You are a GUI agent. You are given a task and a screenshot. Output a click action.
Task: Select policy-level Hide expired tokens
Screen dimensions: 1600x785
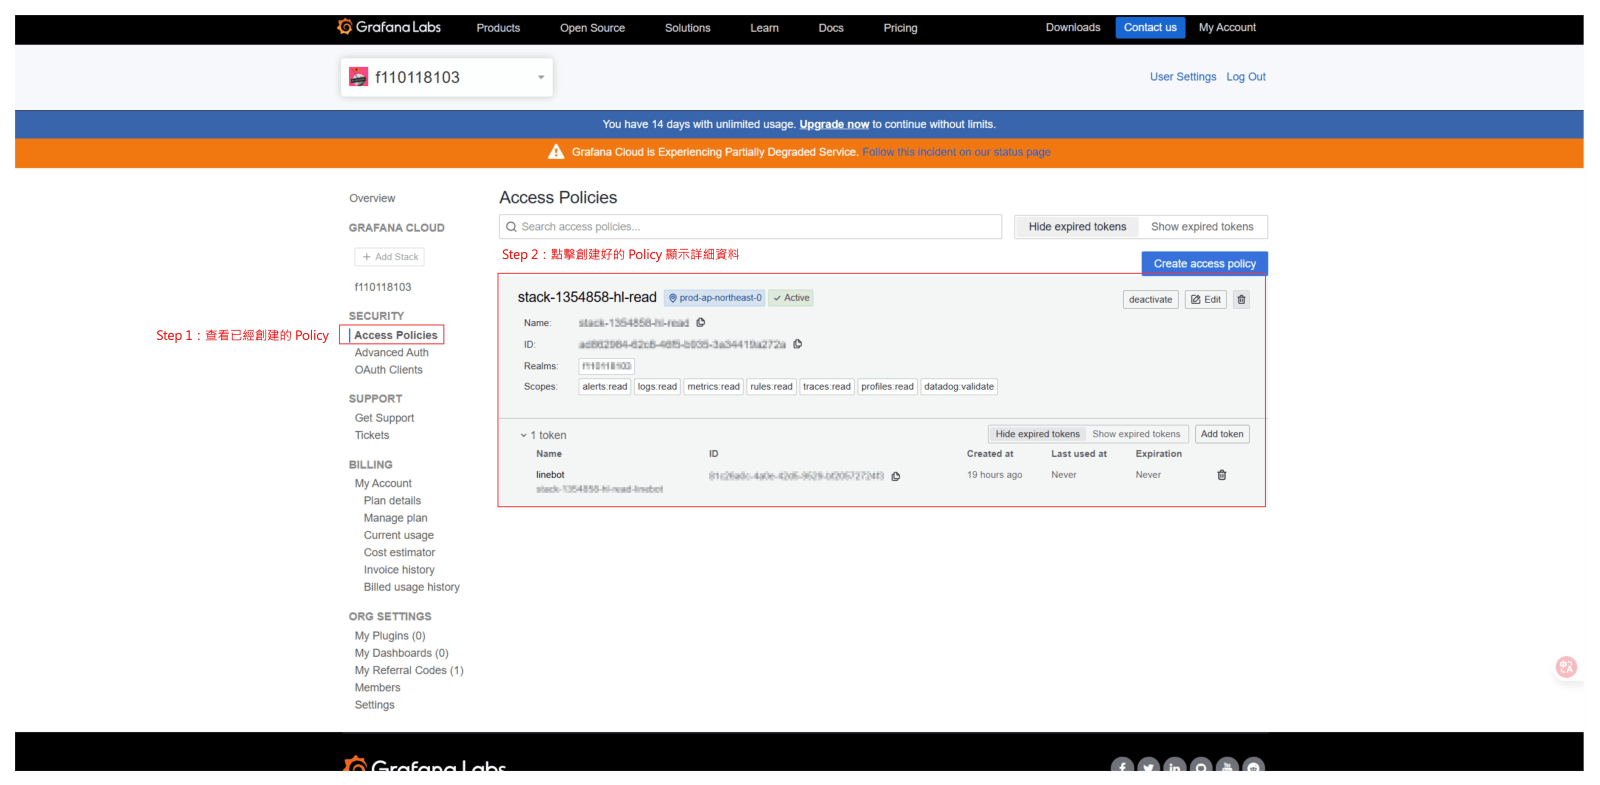1037,434
